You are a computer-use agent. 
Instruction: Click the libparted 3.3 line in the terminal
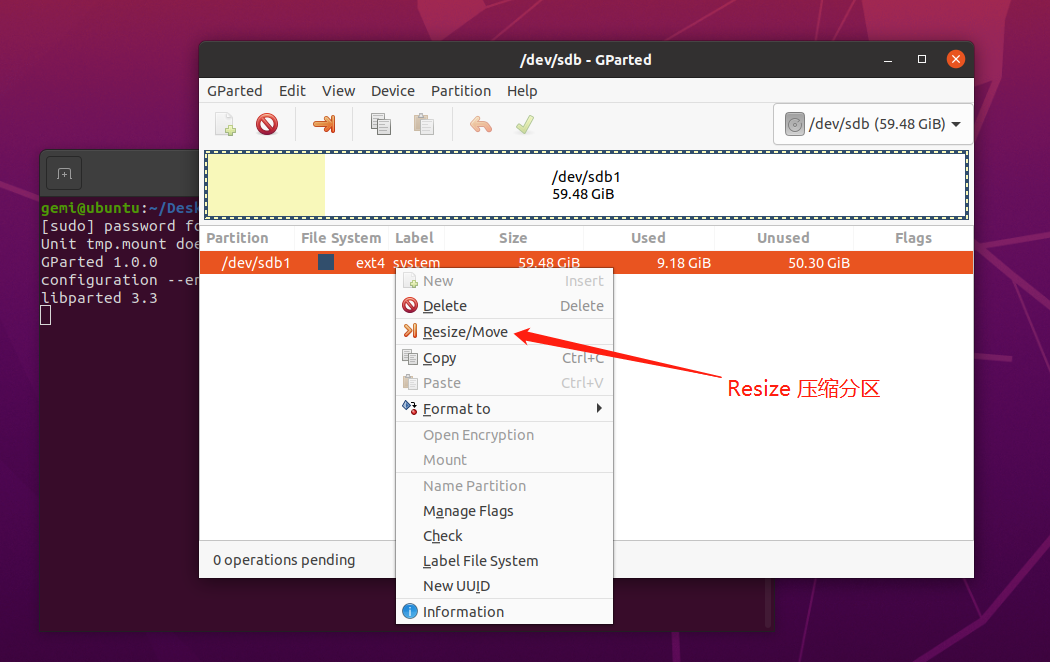tap(99, 298)
